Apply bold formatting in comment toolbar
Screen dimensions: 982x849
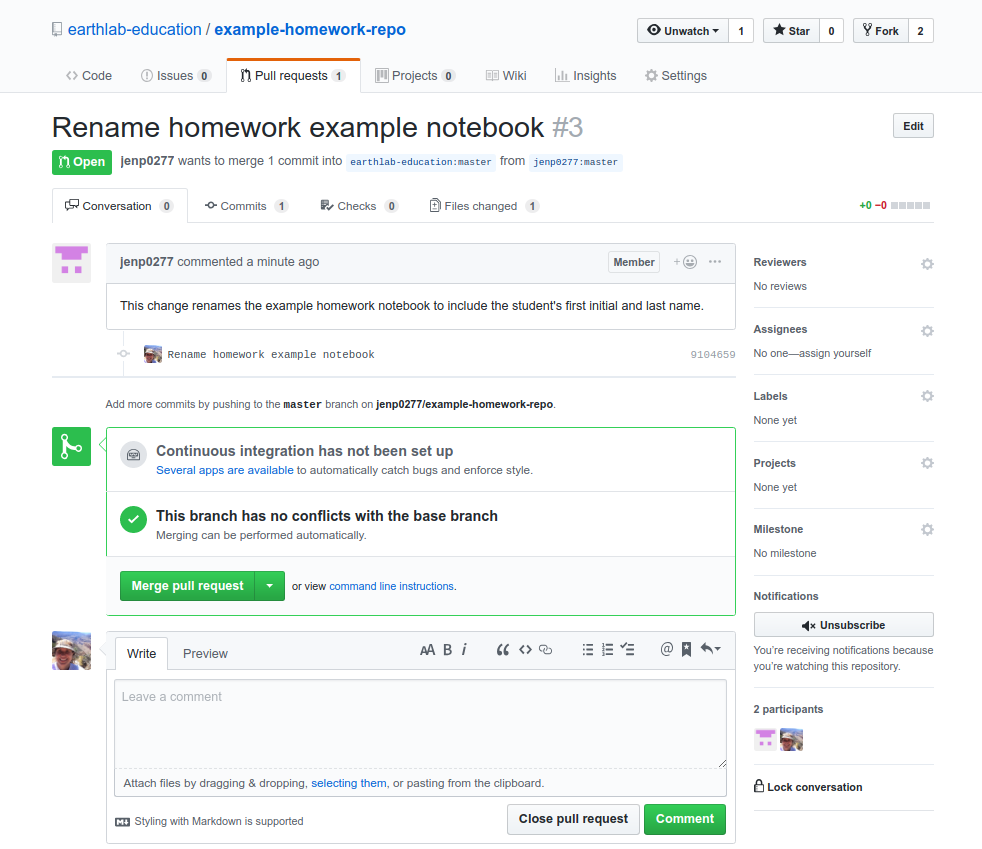(447, 650)
